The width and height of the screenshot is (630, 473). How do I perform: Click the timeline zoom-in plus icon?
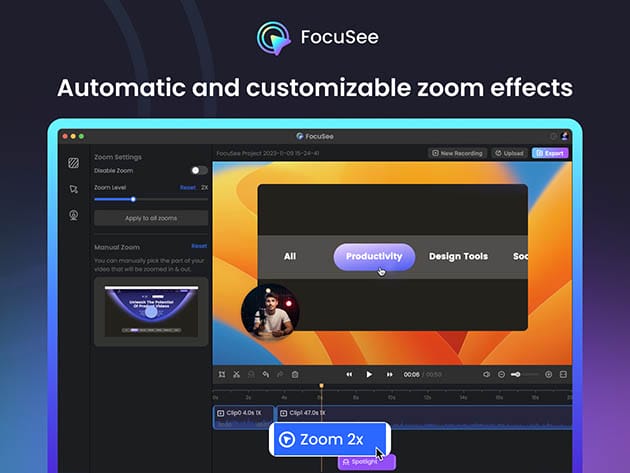point(548,374)
